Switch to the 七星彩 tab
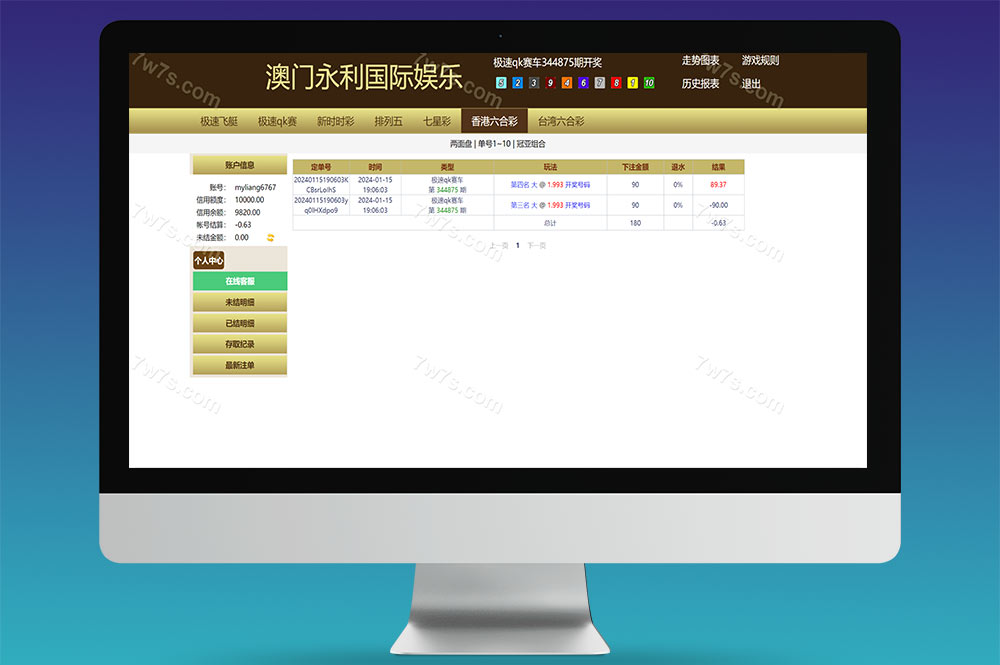Screen dimensions: 1000x665 click(x=437, y=120)
